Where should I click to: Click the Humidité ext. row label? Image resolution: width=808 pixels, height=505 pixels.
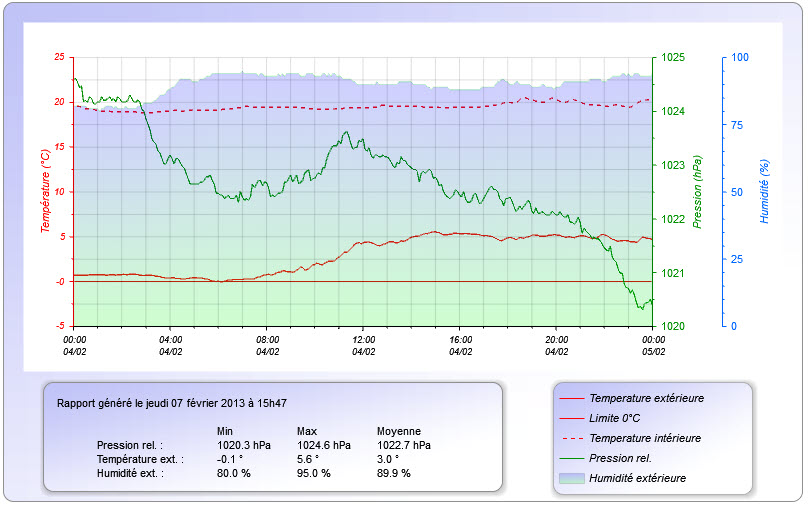point(130,473)
